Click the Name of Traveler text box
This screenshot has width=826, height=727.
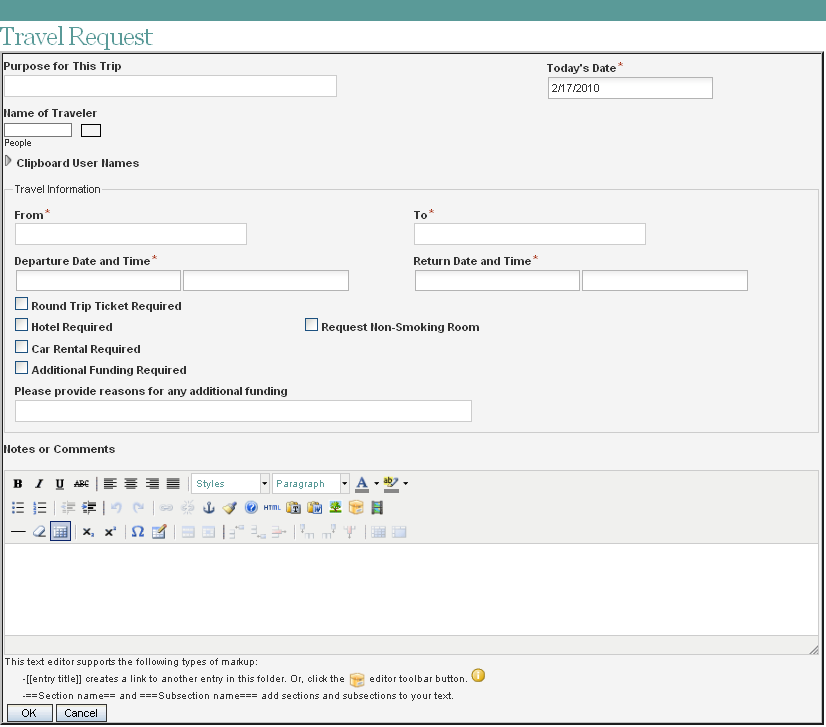pos(38,130)
